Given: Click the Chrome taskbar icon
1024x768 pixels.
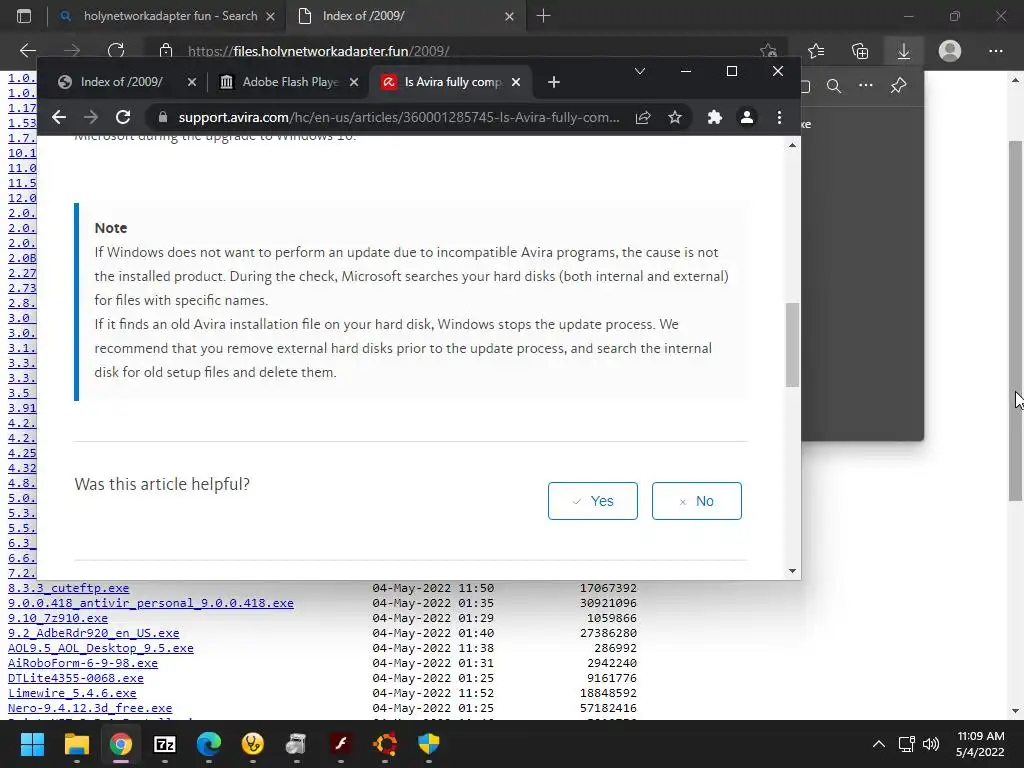Looking at the screenshot, I should (x=120, y=743).
